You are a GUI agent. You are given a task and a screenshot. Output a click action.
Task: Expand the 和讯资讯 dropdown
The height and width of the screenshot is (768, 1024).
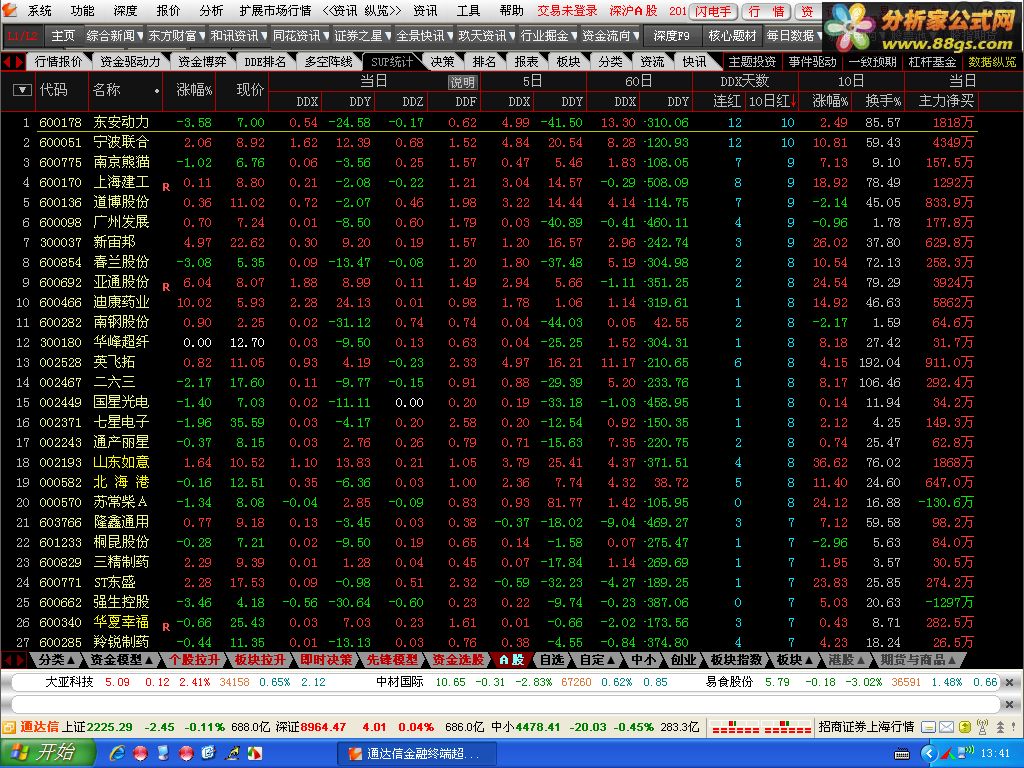tap(264, 36)
